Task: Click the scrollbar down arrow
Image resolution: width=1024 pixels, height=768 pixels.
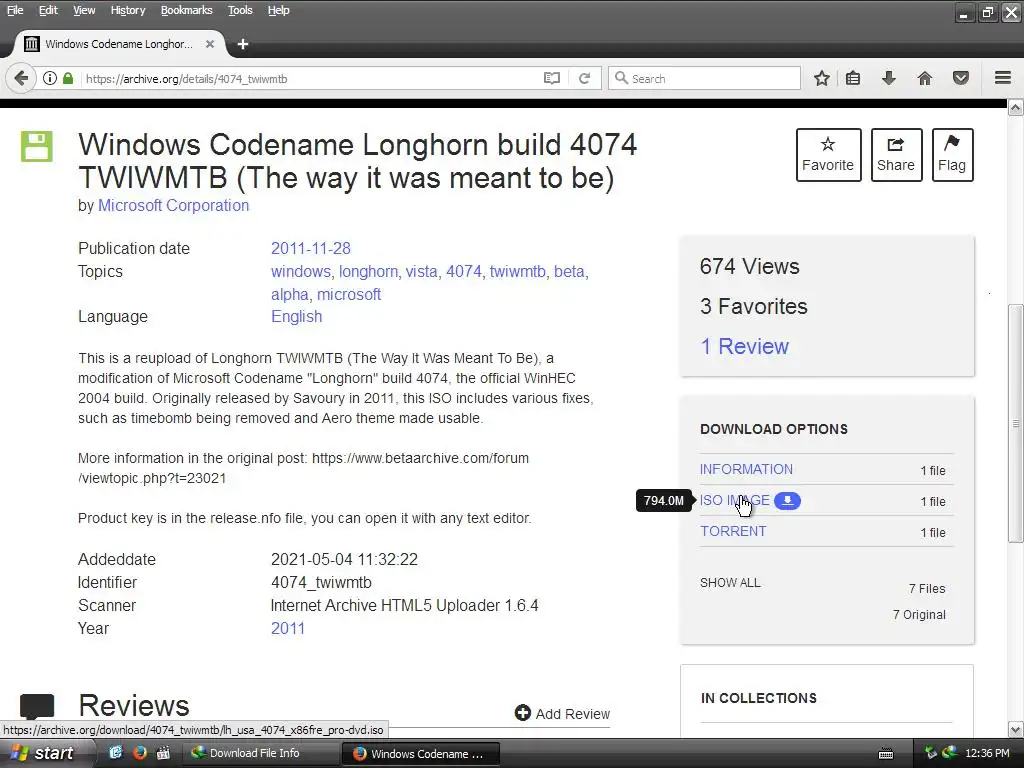Action: 1016,729
